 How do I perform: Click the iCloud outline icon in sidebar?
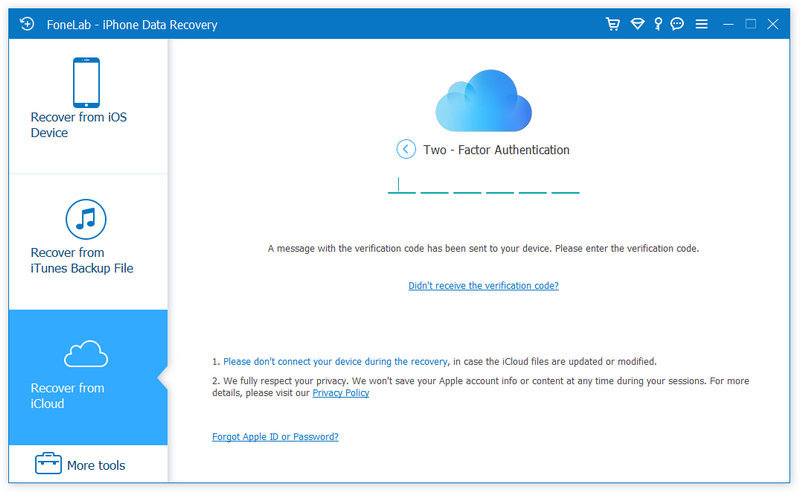coord(86,354)
